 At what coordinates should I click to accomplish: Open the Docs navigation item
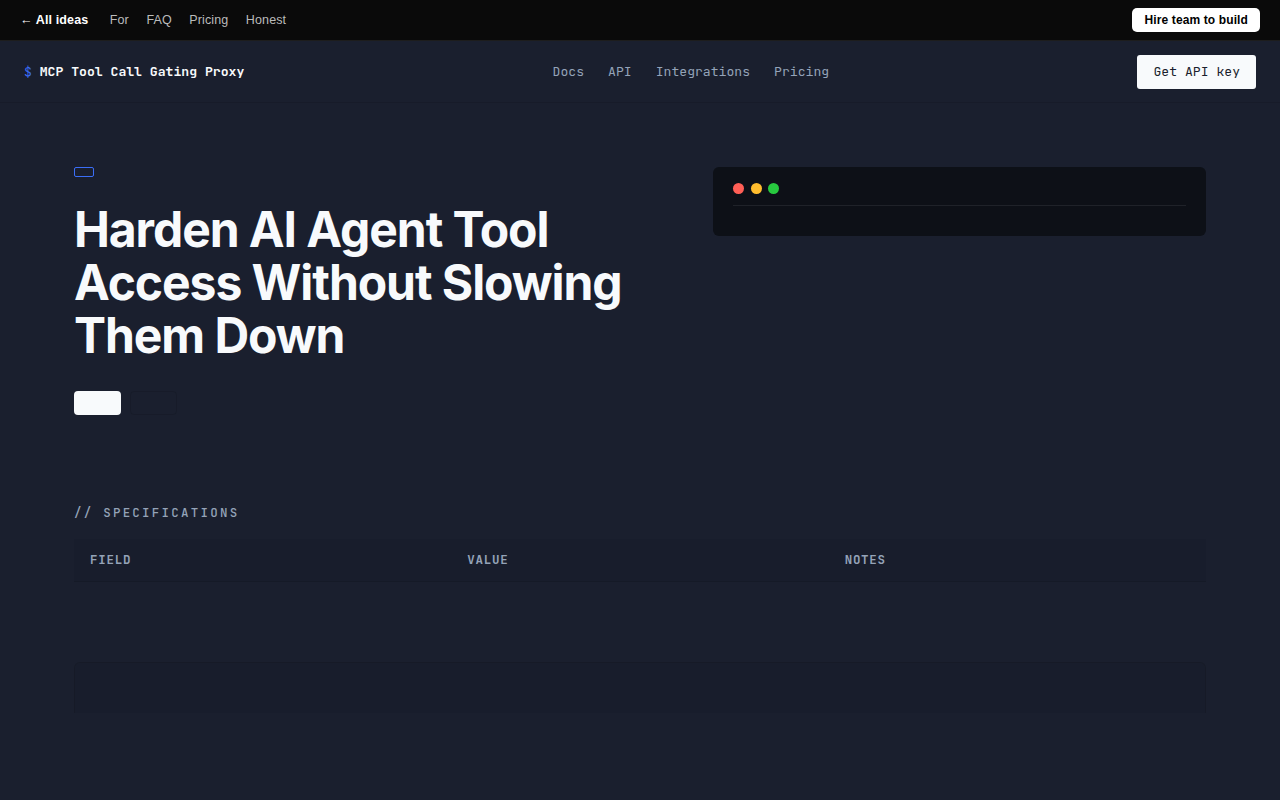568,72
